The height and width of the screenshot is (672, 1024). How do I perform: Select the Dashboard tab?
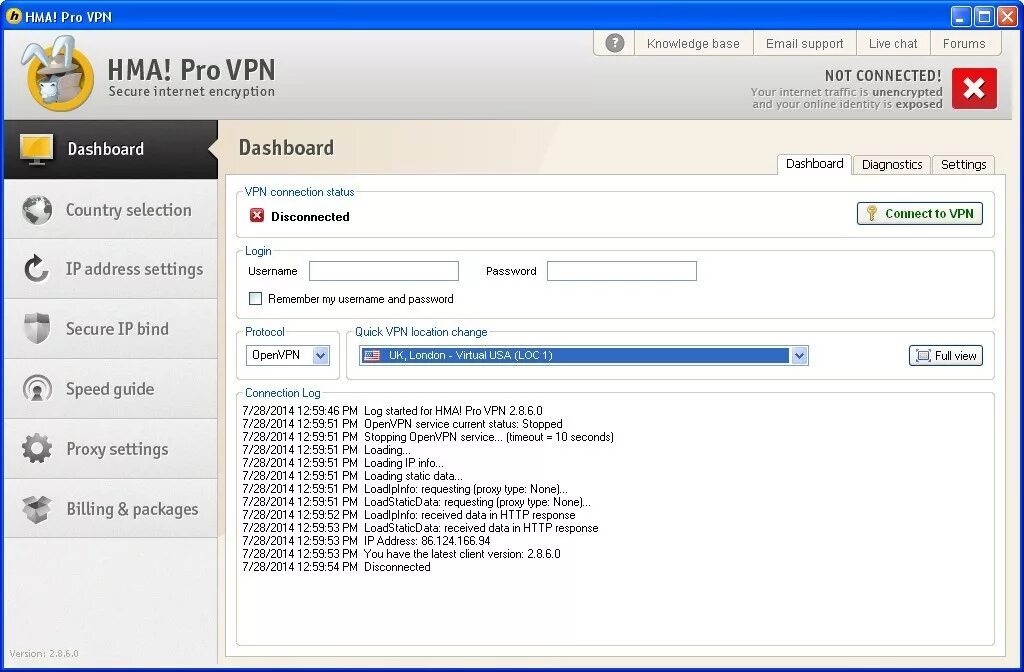(x=814, y=164)
